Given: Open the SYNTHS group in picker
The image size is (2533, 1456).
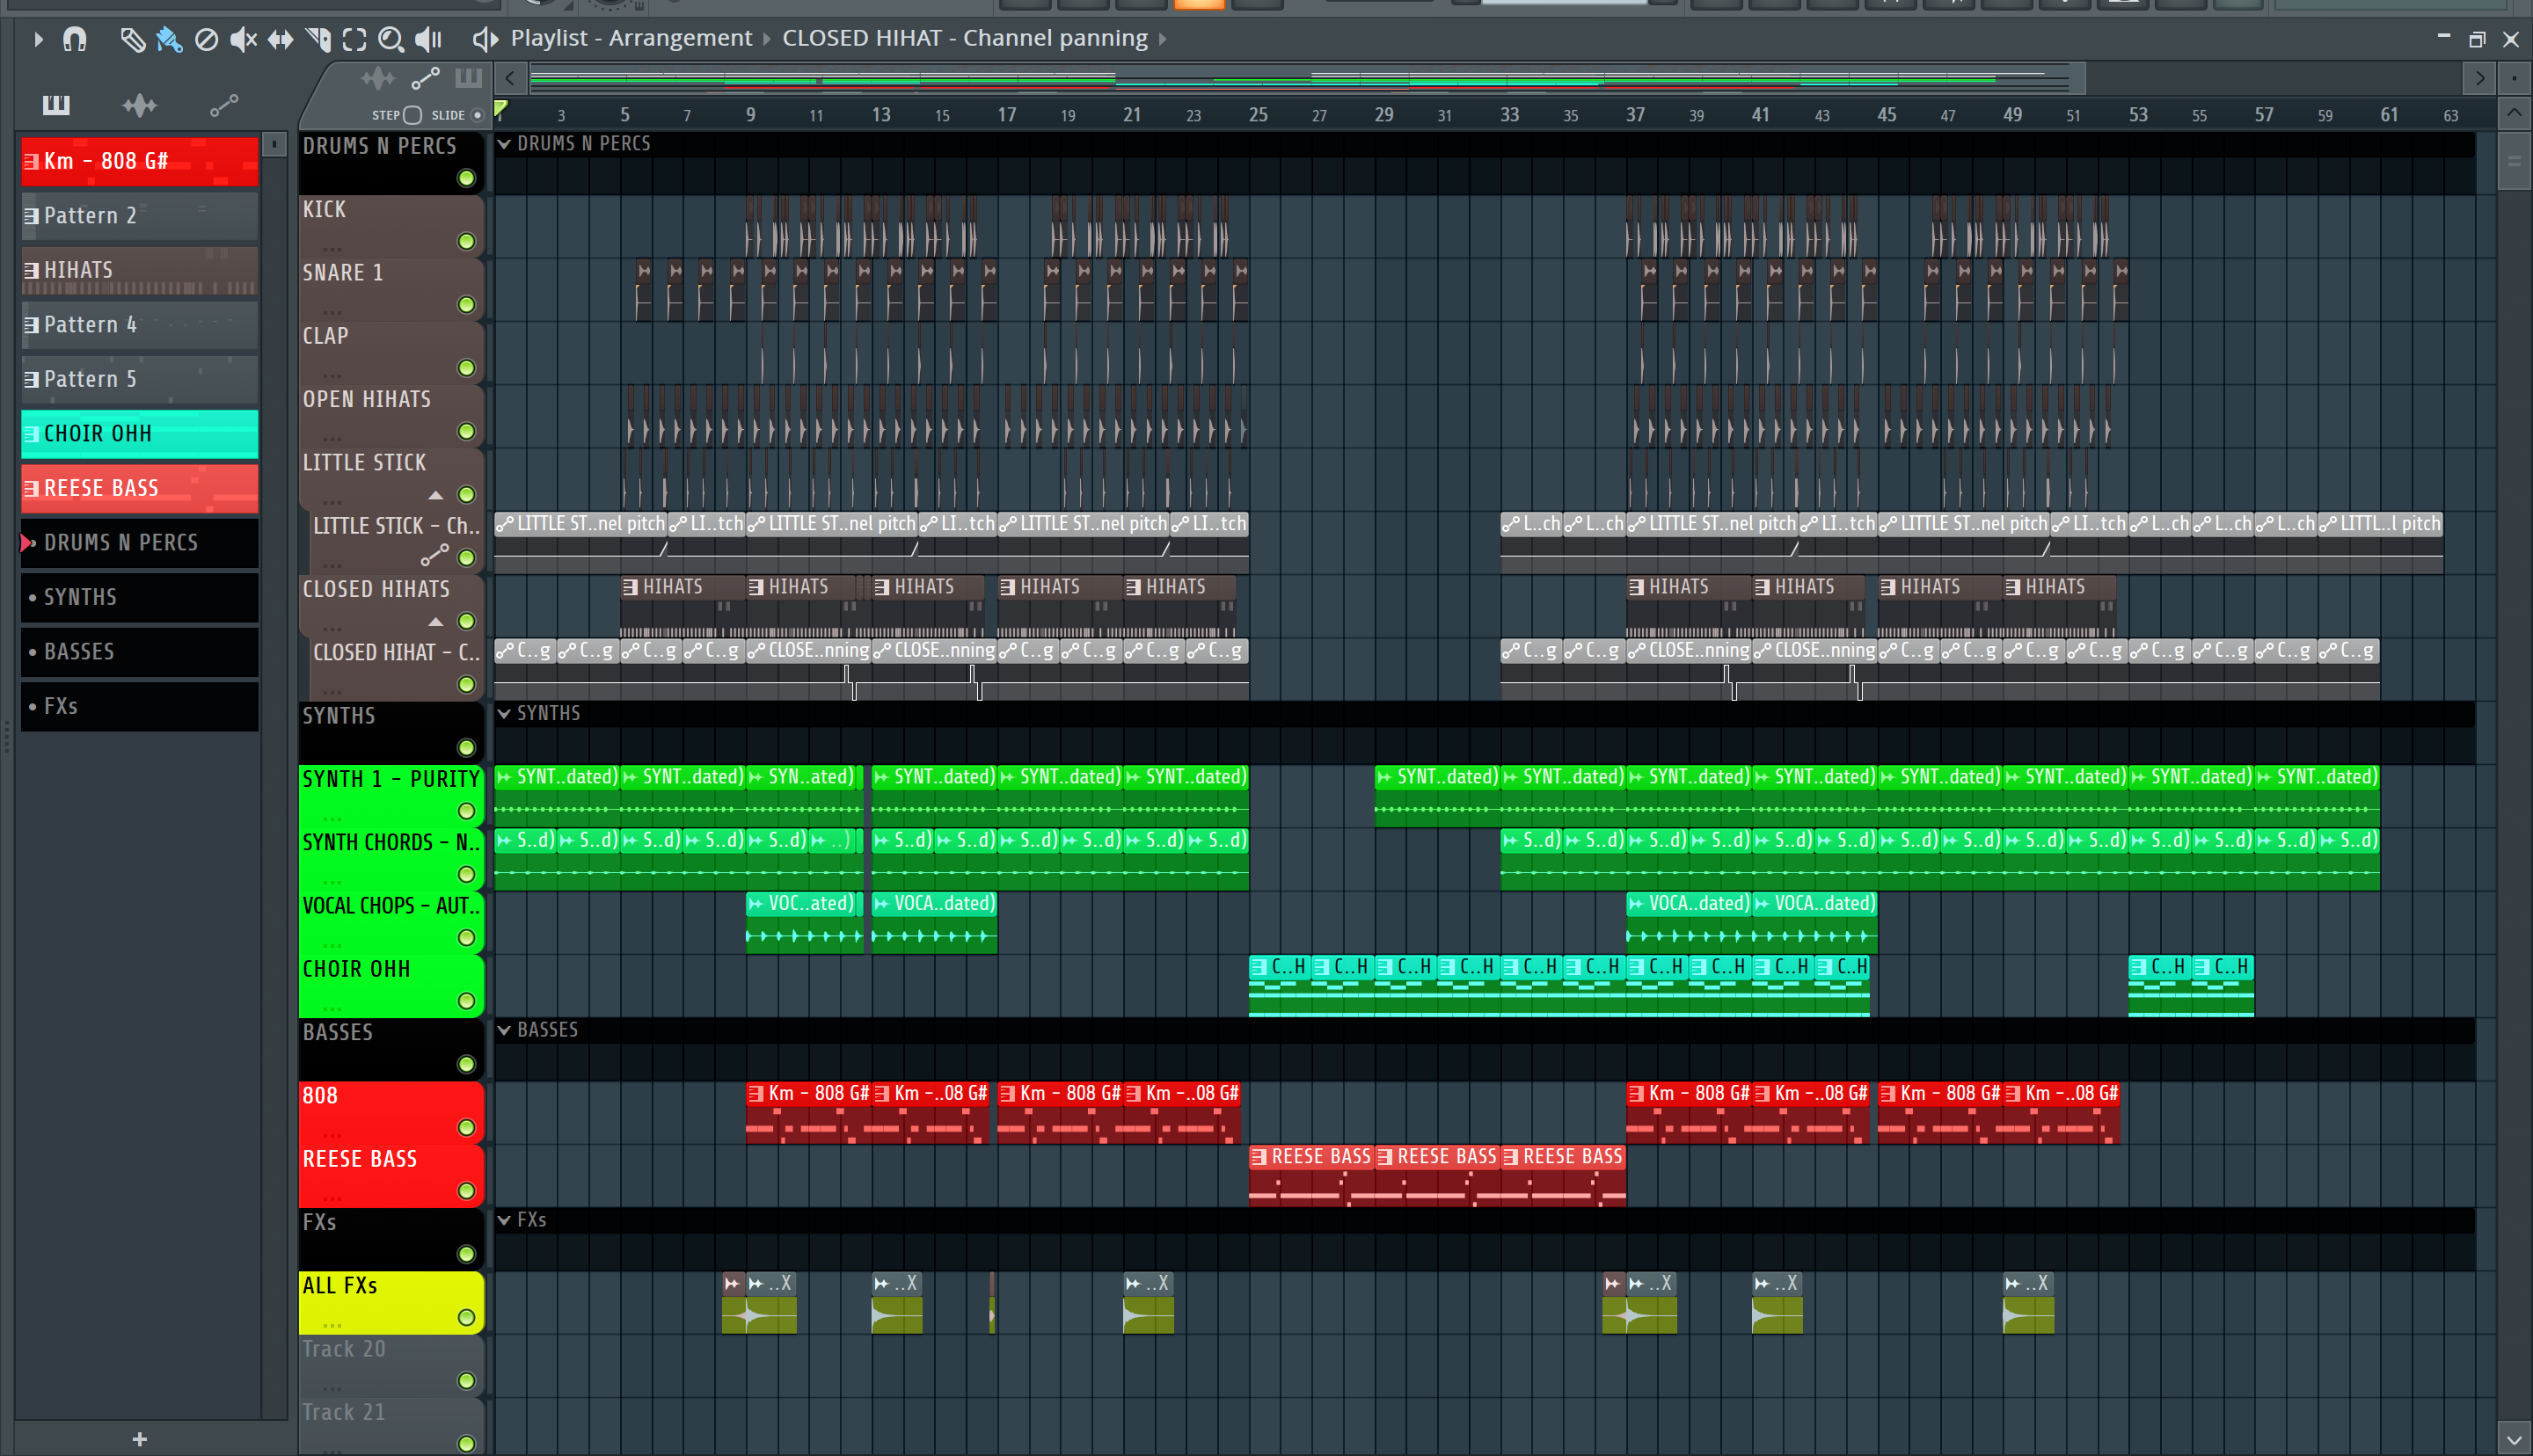Looking at the screenshot, I should pos(140,597).
